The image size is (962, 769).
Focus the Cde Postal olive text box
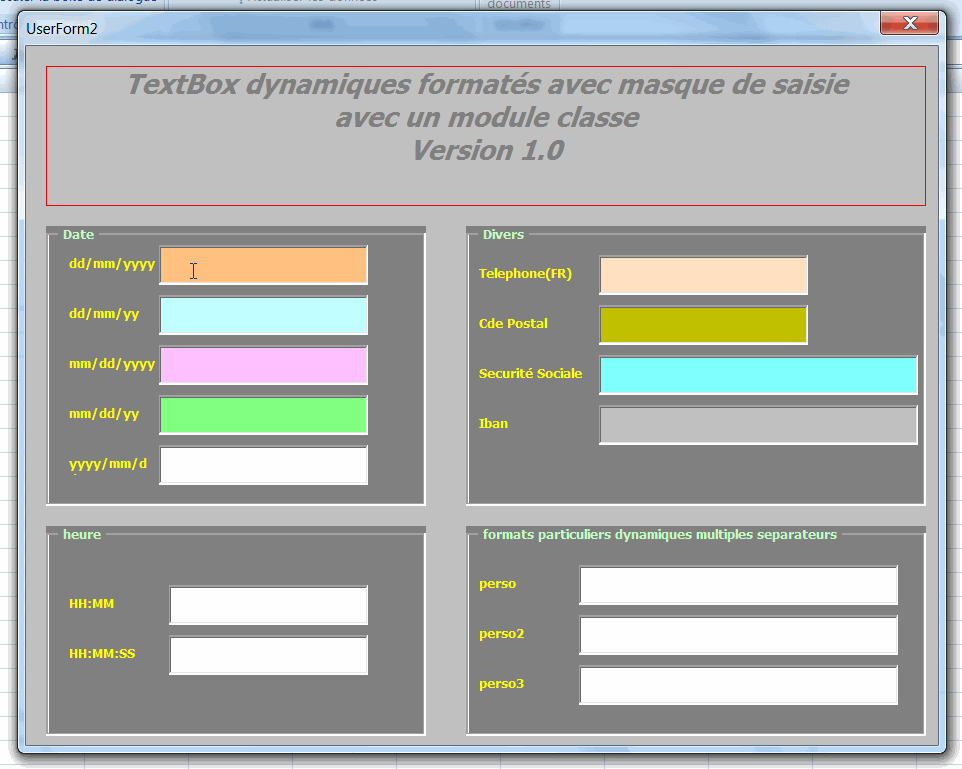click(x=703, y=325)
